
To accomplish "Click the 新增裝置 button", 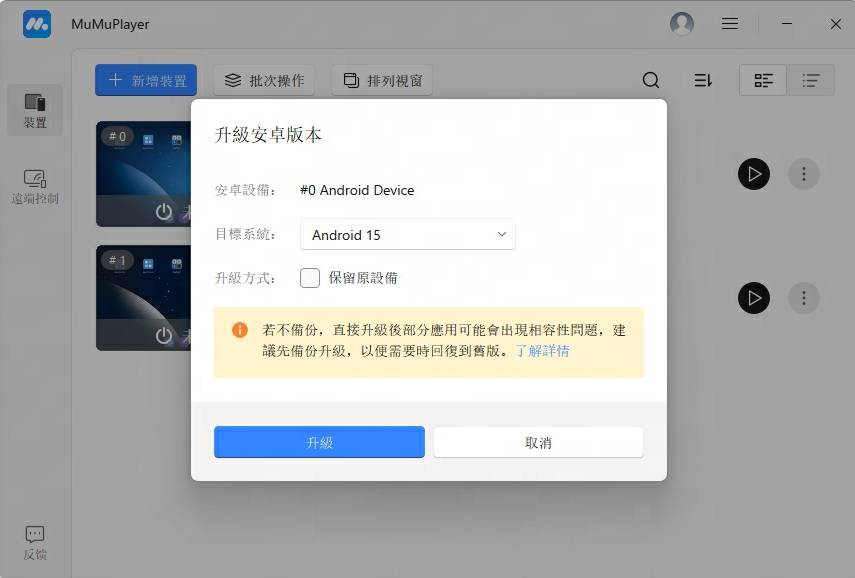I will (x=146, y=80).
